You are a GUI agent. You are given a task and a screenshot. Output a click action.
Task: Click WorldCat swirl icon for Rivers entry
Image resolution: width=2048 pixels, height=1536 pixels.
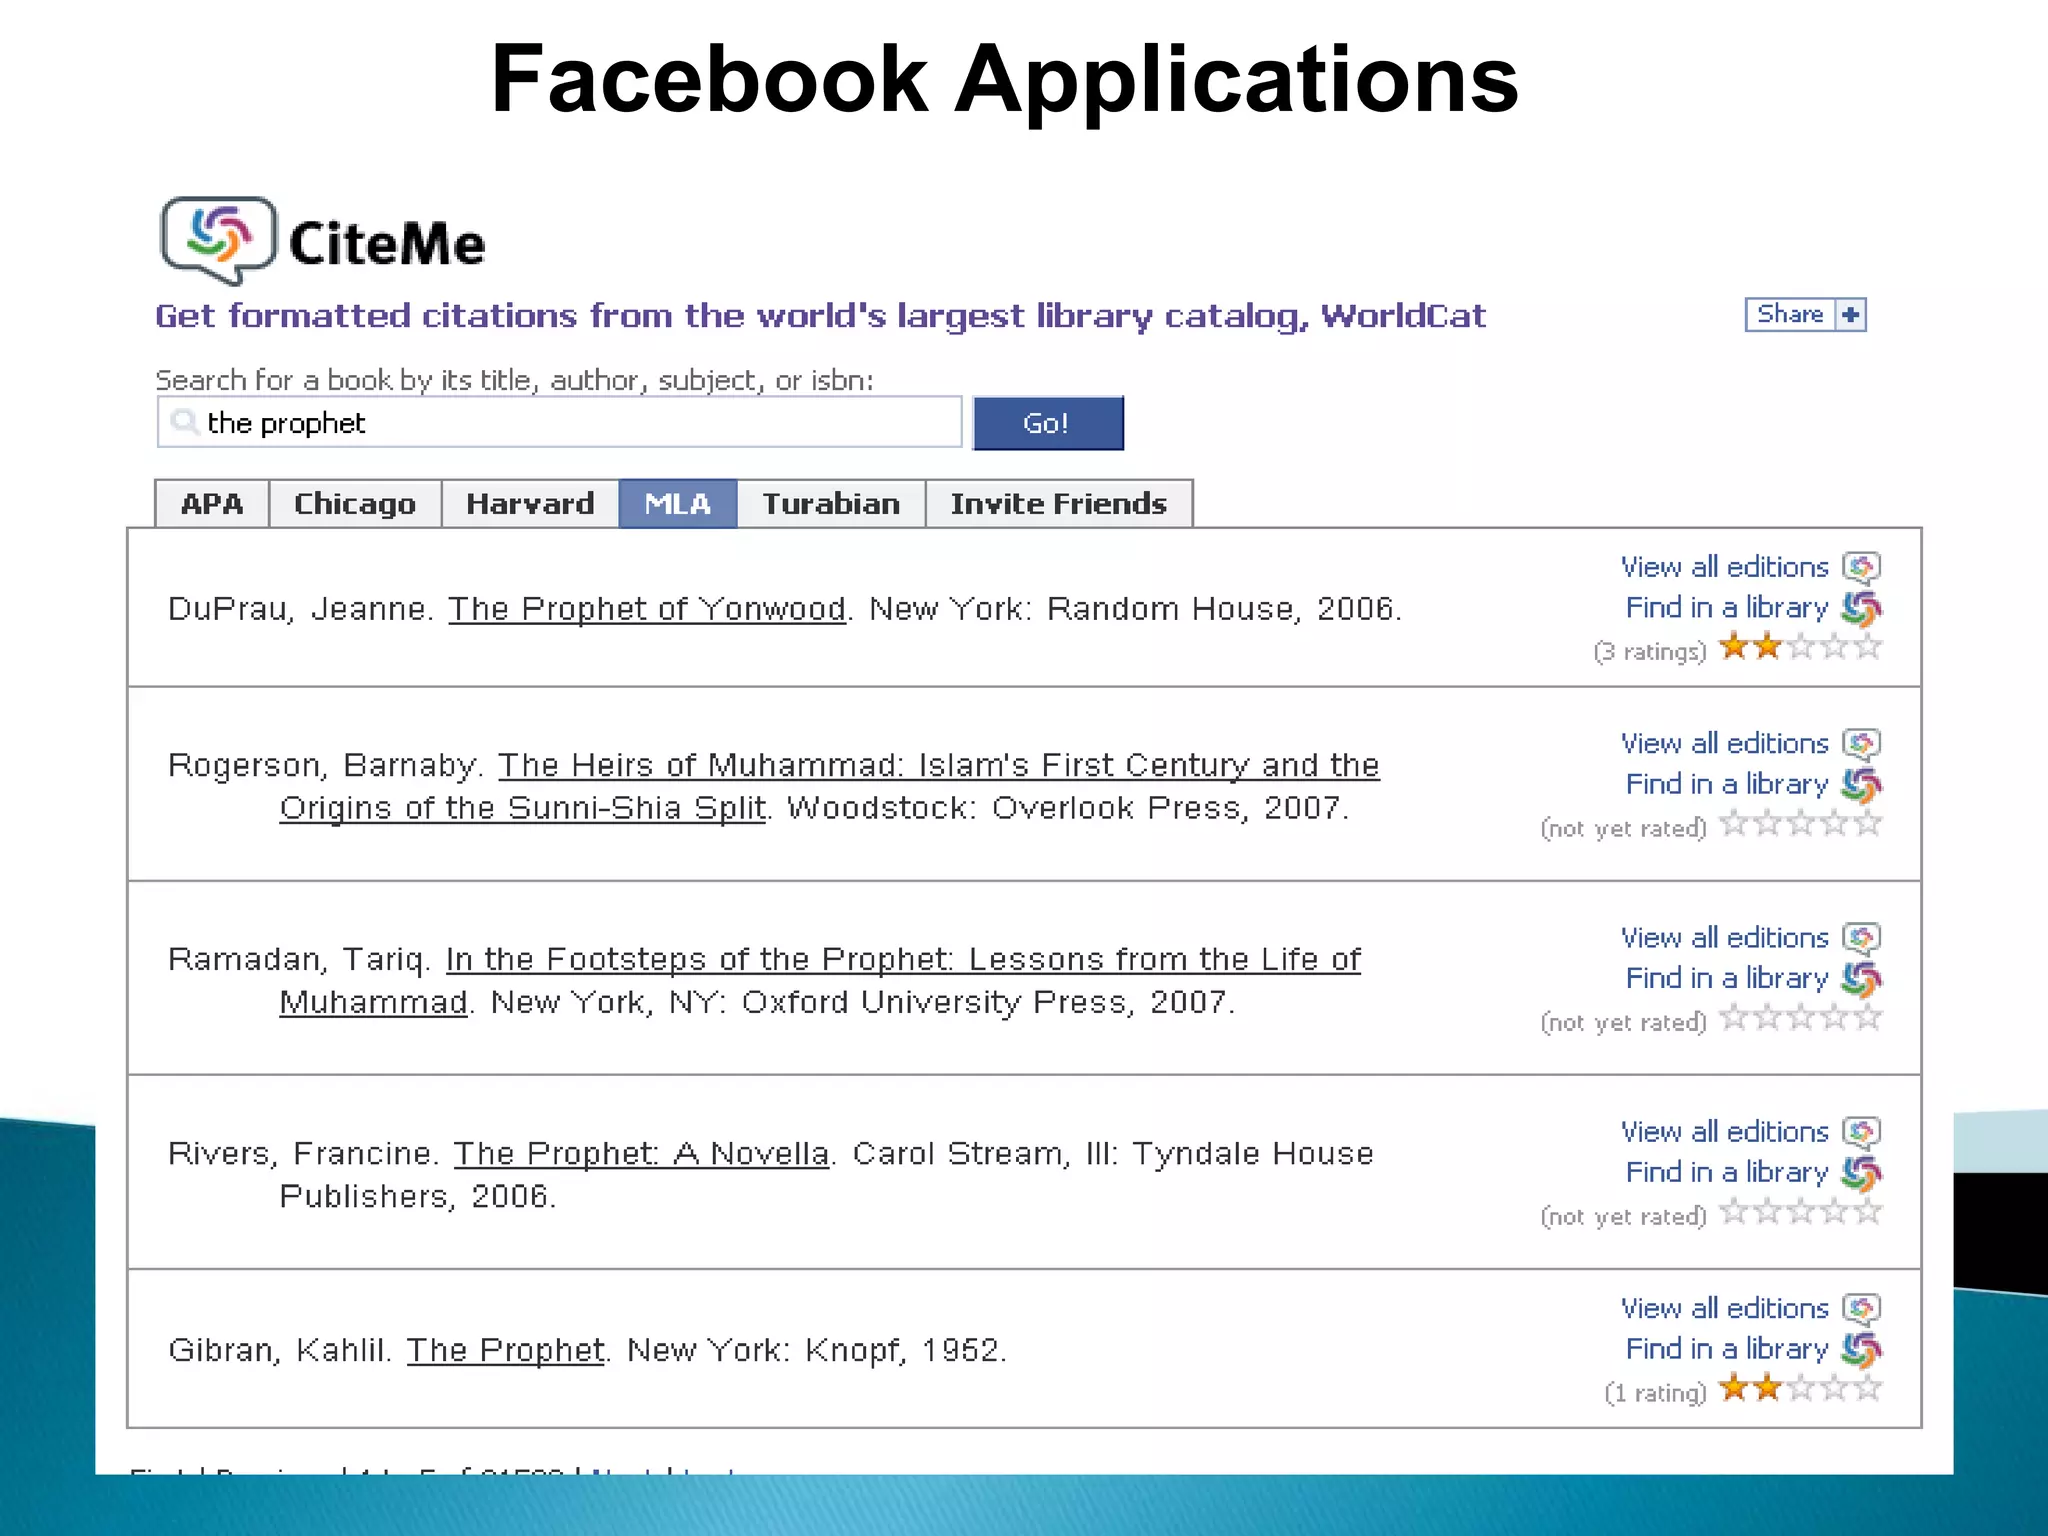(1861, 1173)
